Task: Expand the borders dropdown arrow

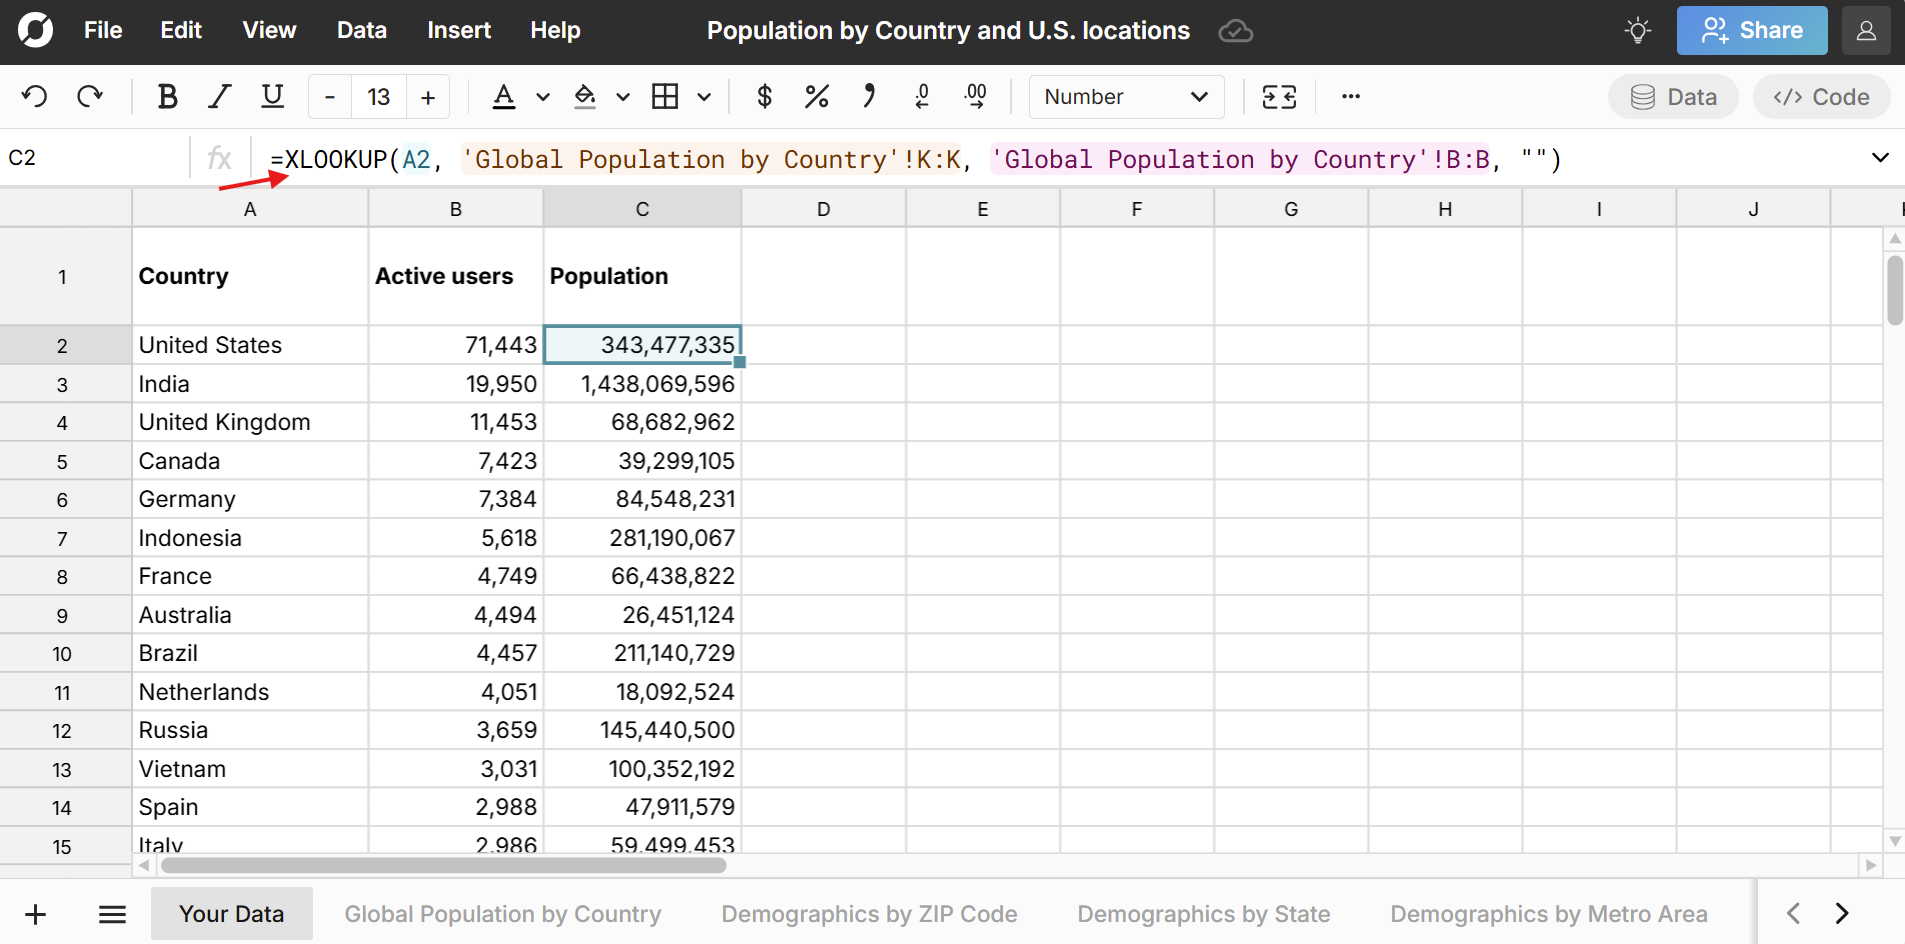Action: pyautogui.click(x=704, y=97)
